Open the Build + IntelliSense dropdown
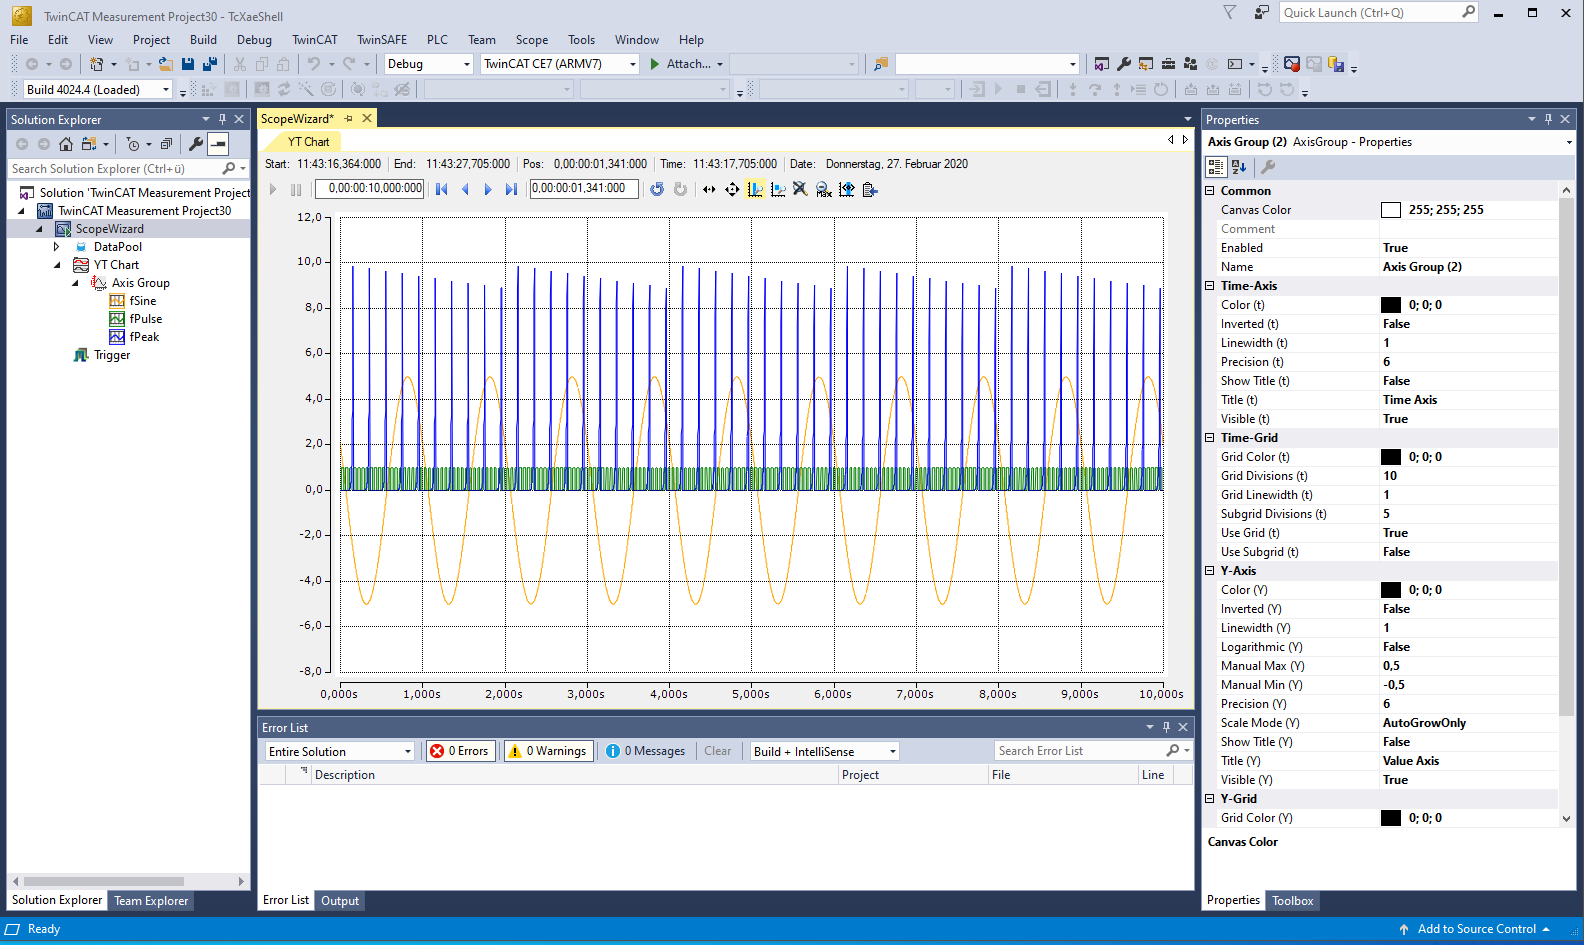This screenshot has width=1584, height=945. click(825, 751)
